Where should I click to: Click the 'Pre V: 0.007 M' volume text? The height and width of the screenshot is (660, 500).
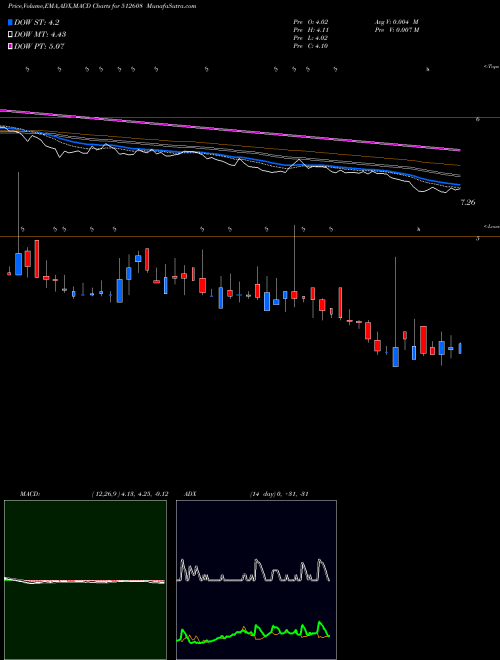(396, 30)
